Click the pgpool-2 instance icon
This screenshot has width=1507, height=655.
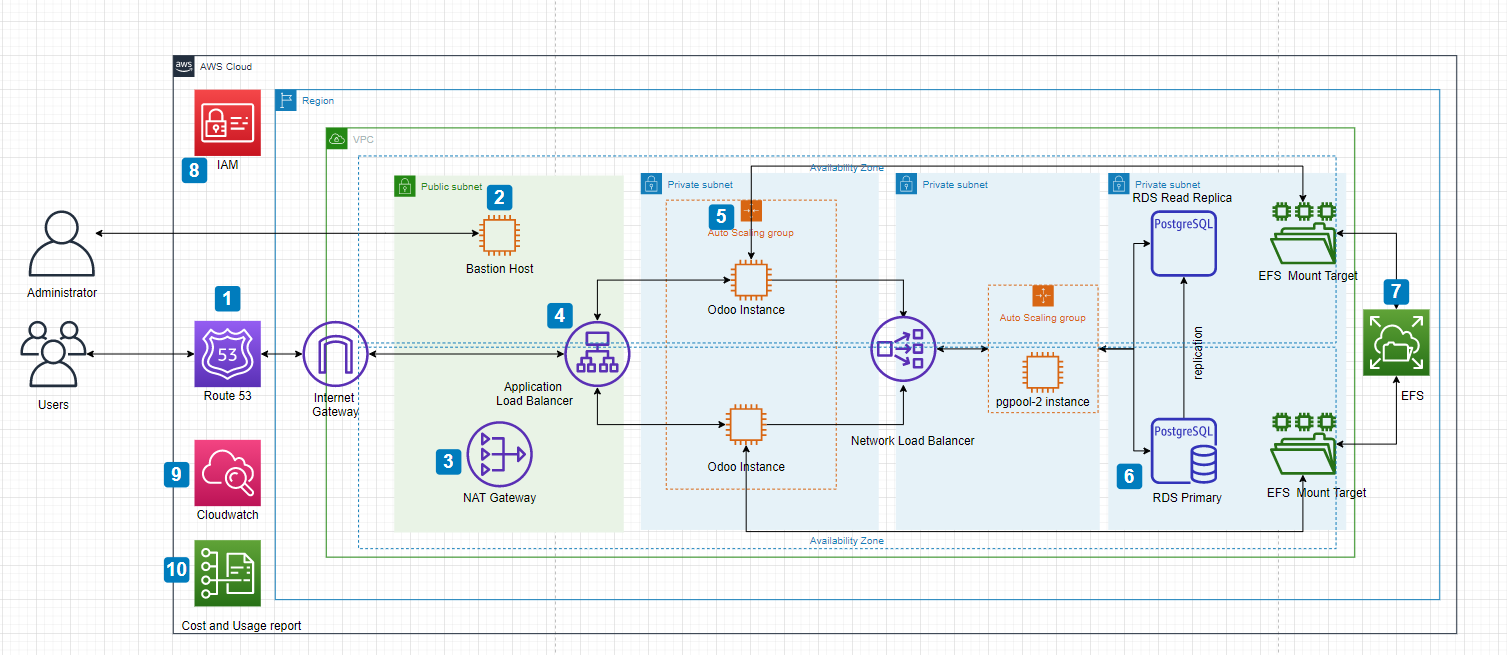pos(1043,371)
